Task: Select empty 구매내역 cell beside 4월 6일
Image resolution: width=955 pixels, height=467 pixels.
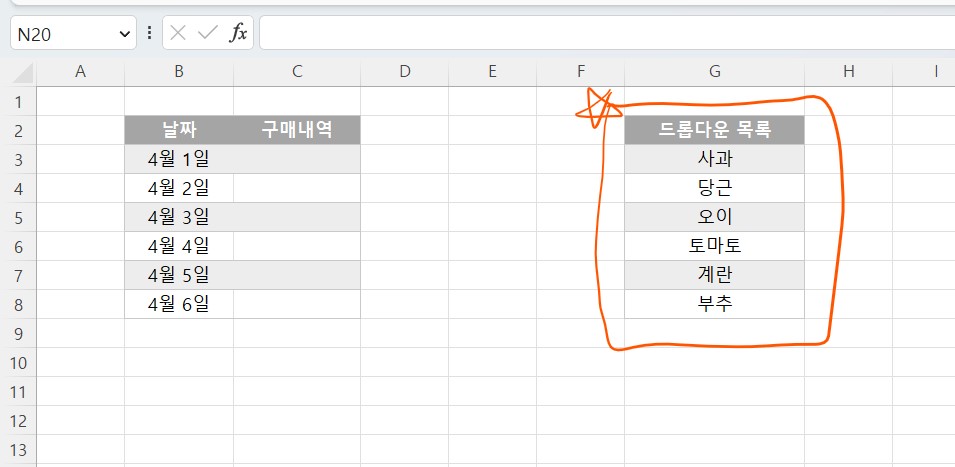Action: pos(297,304)
